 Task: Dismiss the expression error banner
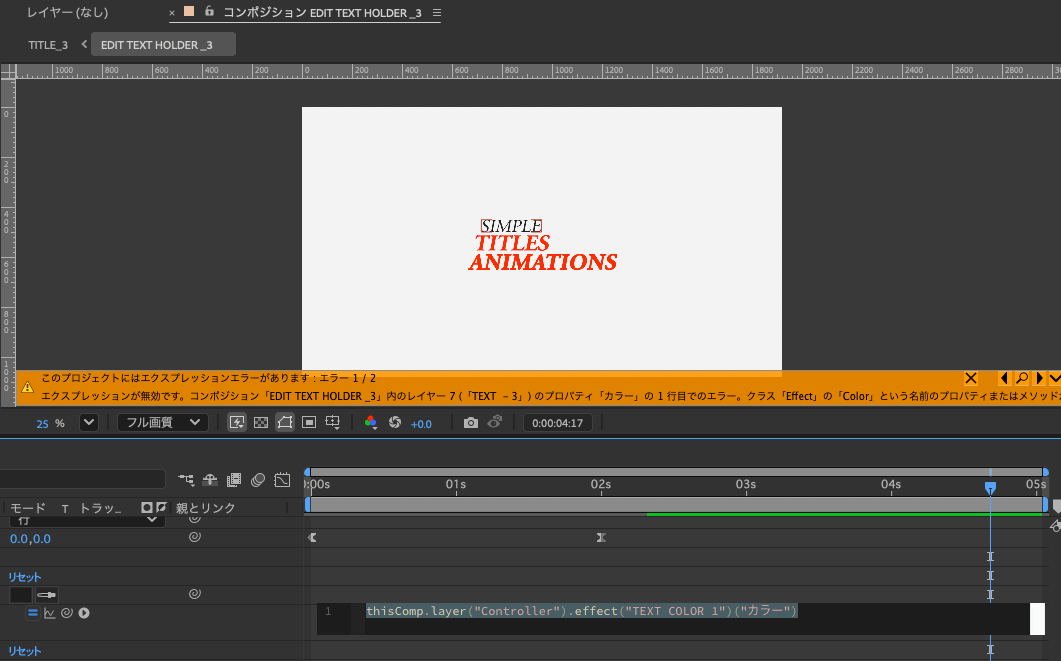point(970,378)
